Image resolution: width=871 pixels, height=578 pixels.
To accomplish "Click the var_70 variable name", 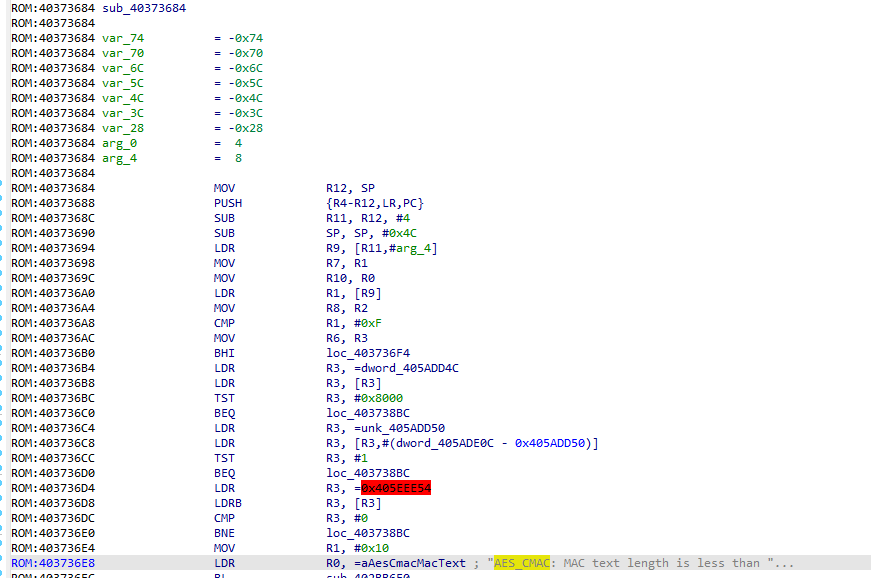I will coord(123,53).
